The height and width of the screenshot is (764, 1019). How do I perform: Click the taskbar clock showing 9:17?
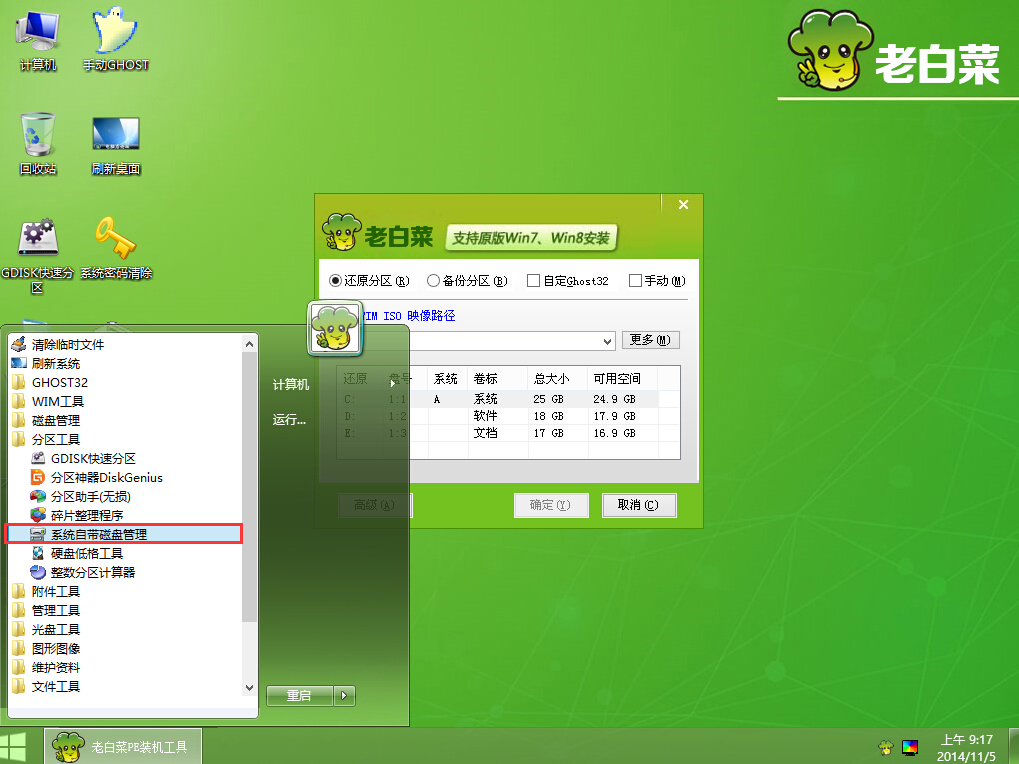tap(968, 748)
